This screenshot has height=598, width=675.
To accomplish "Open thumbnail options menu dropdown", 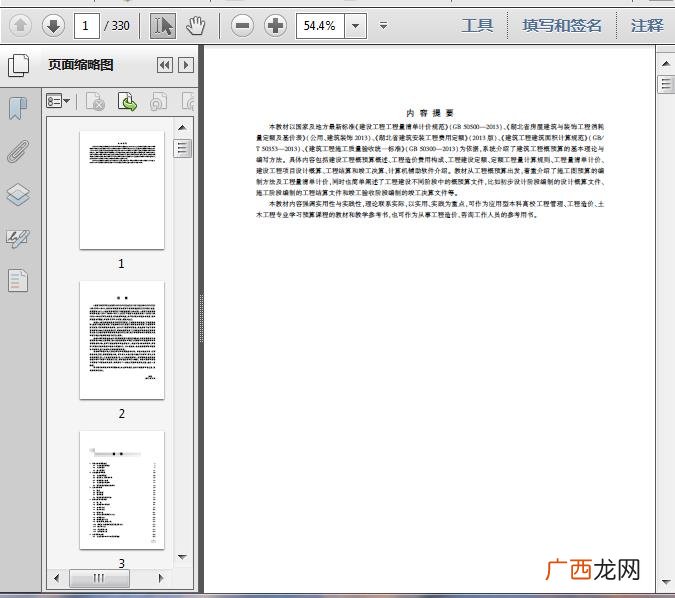I will pyautogui.click(x=58, y=102).
